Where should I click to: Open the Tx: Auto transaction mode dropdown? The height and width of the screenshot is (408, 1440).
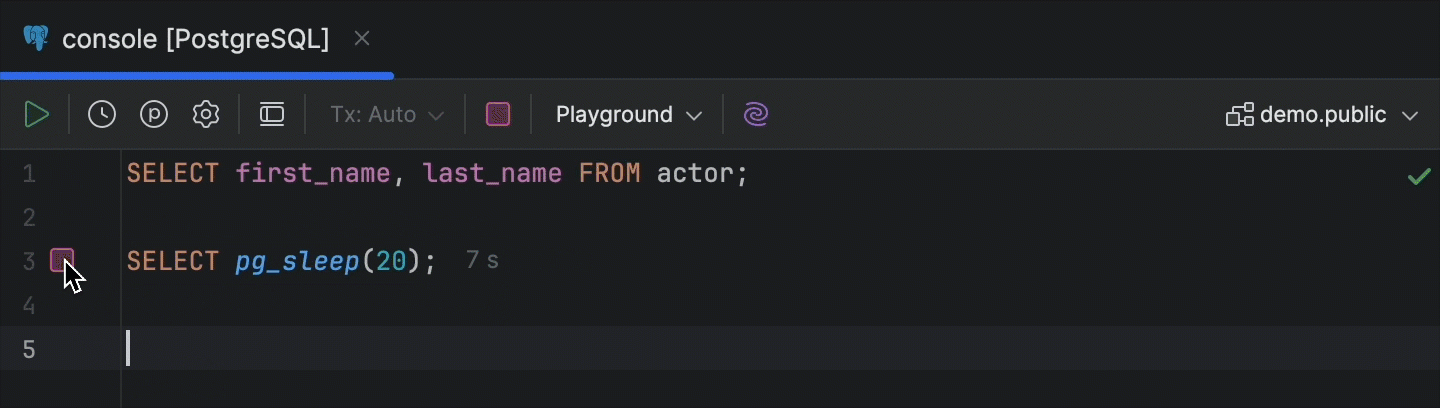pos(387,115)
